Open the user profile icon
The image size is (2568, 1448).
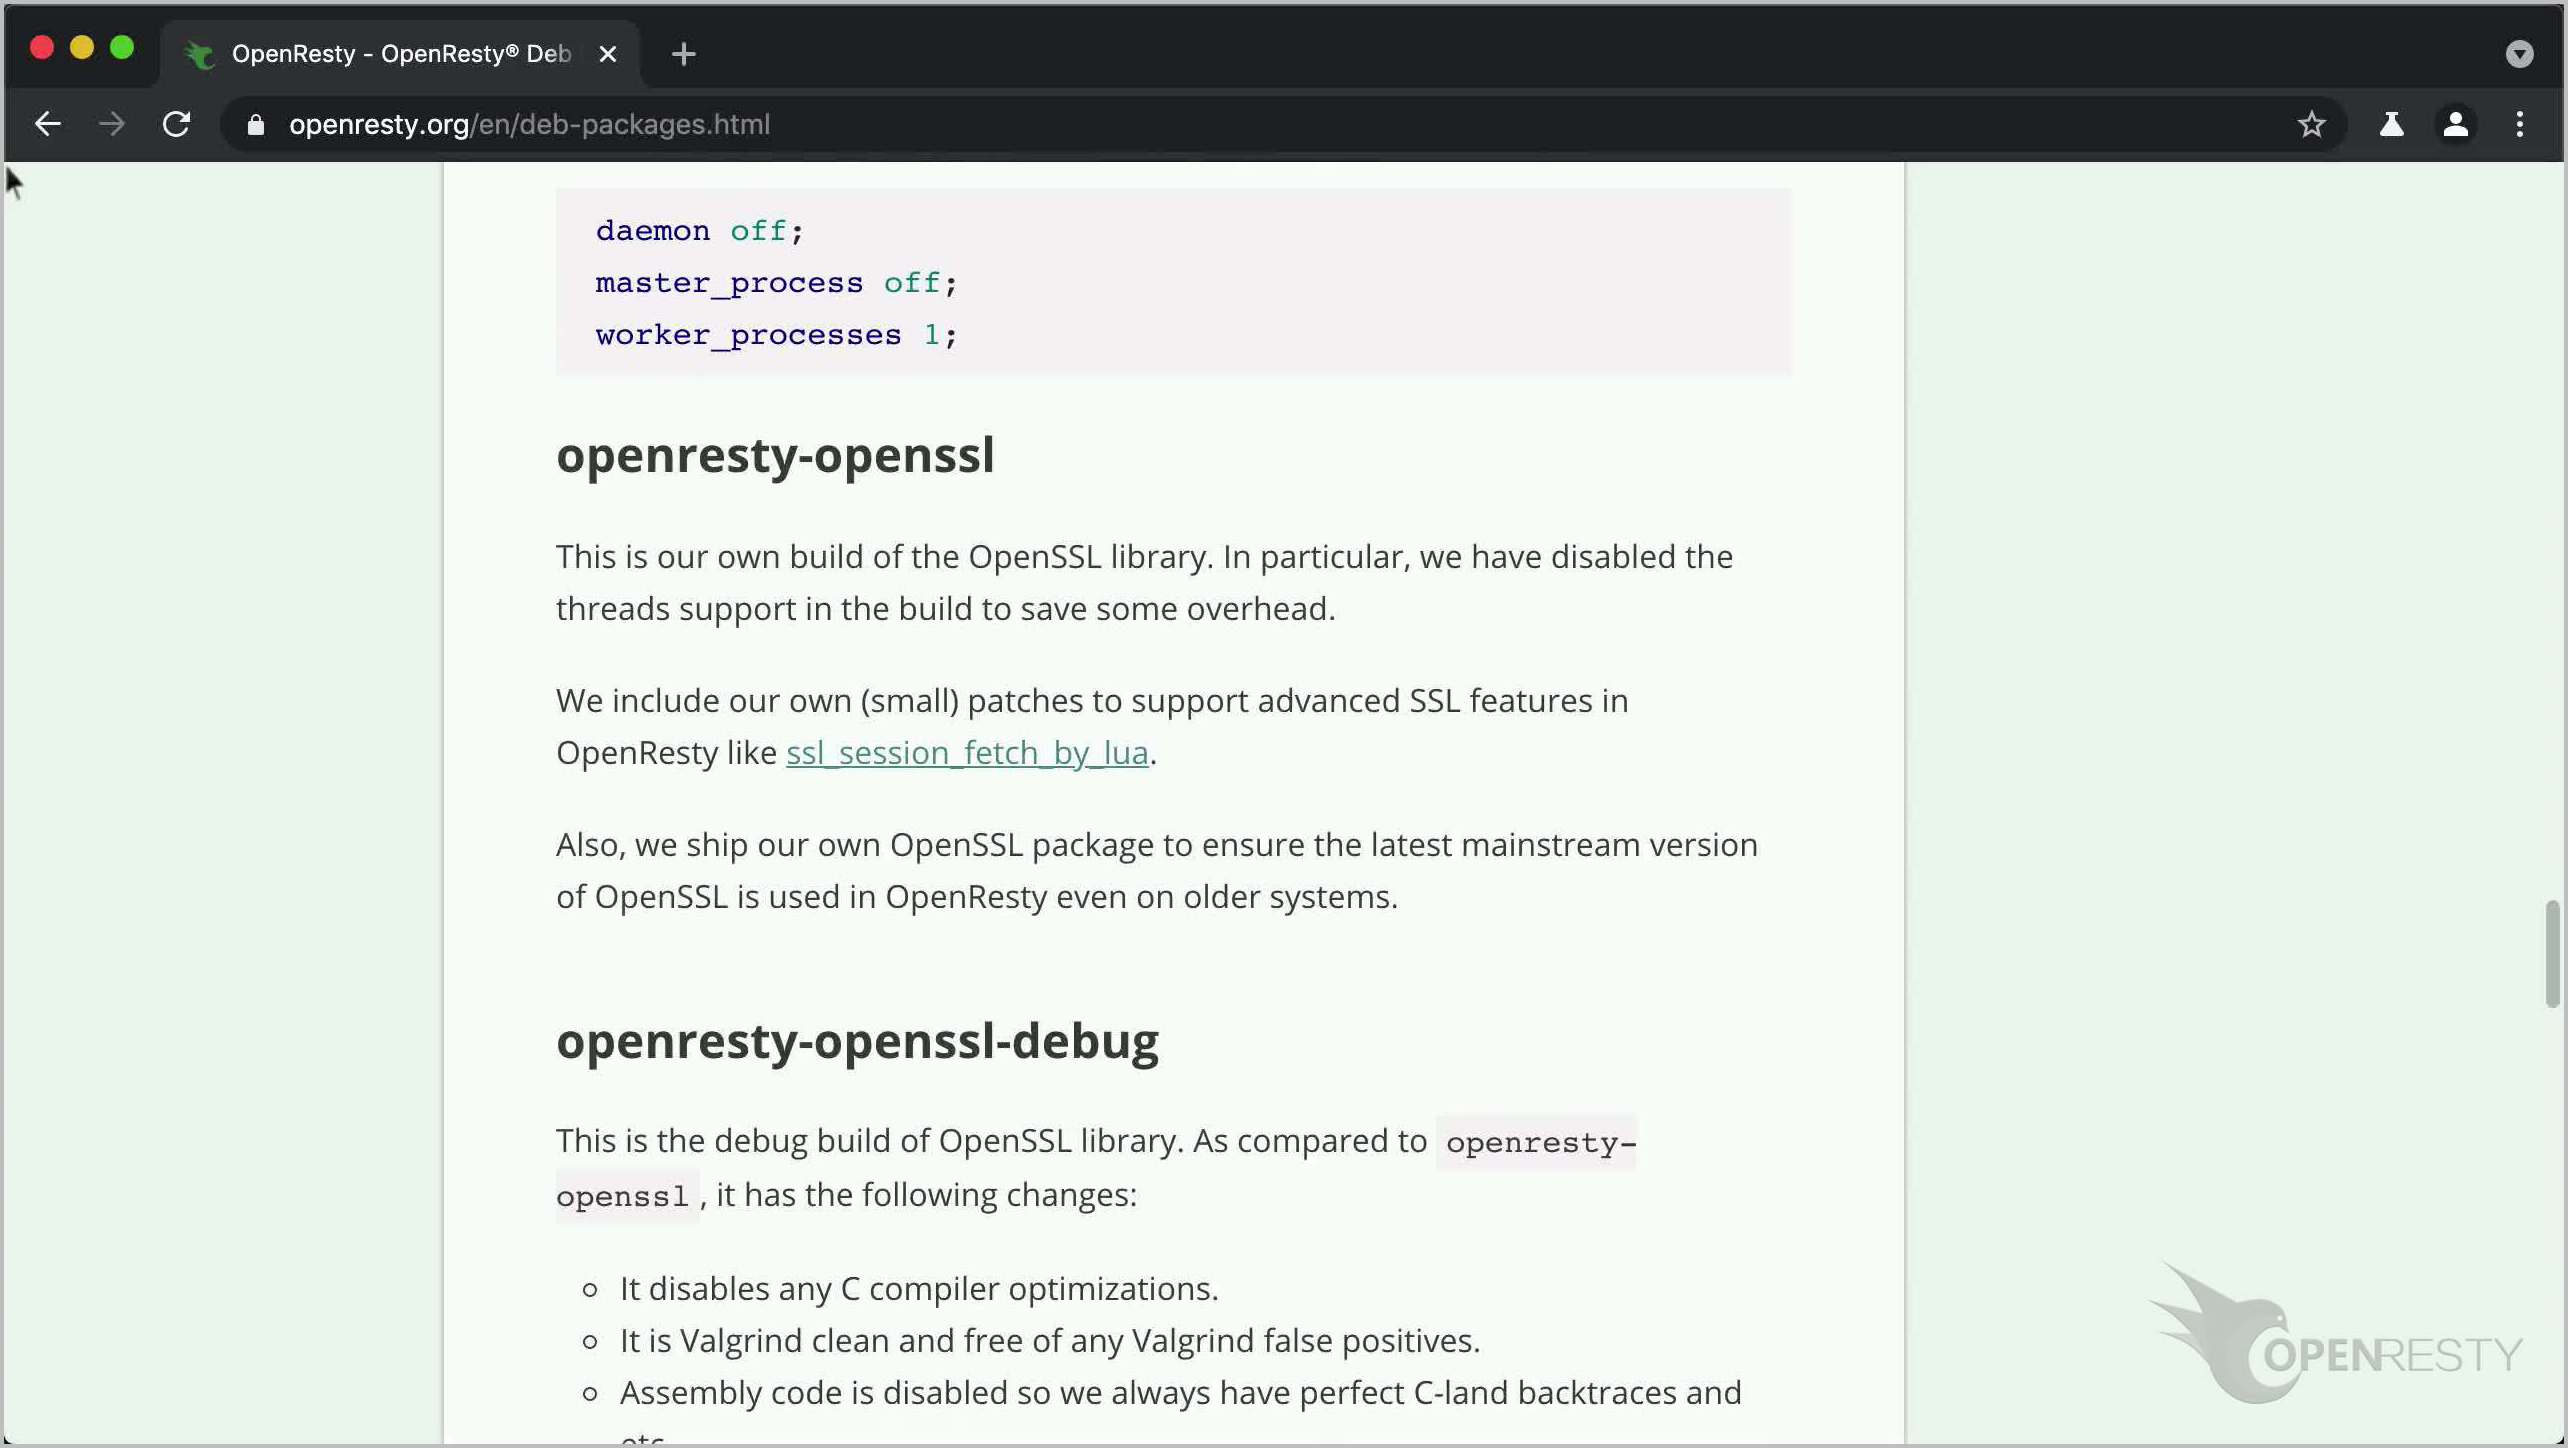tap(2455, 124)
